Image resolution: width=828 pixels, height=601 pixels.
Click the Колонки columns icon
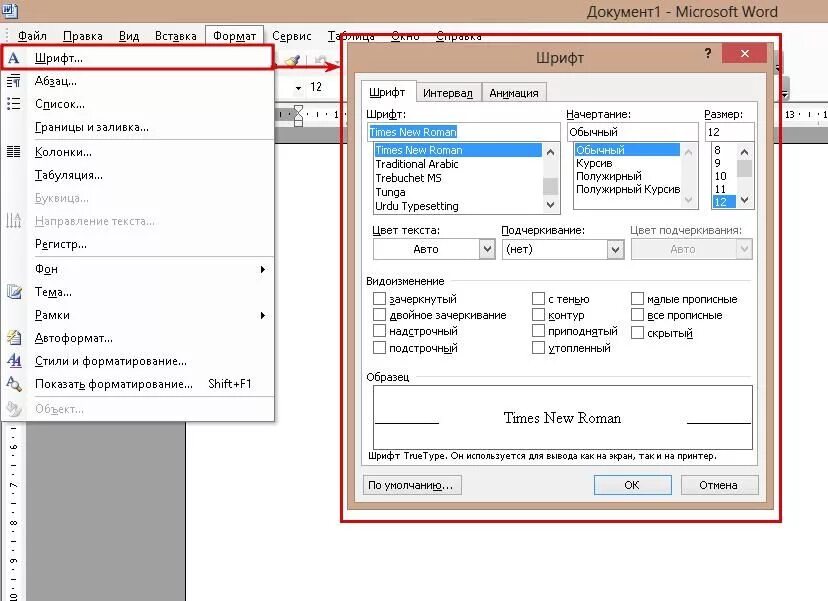(x=14, y=152)
